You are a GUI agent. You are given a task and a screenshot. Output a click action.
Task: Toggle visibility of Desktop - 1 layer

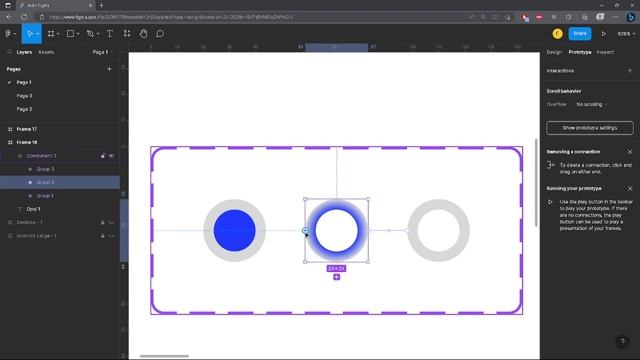pos(111,222)
